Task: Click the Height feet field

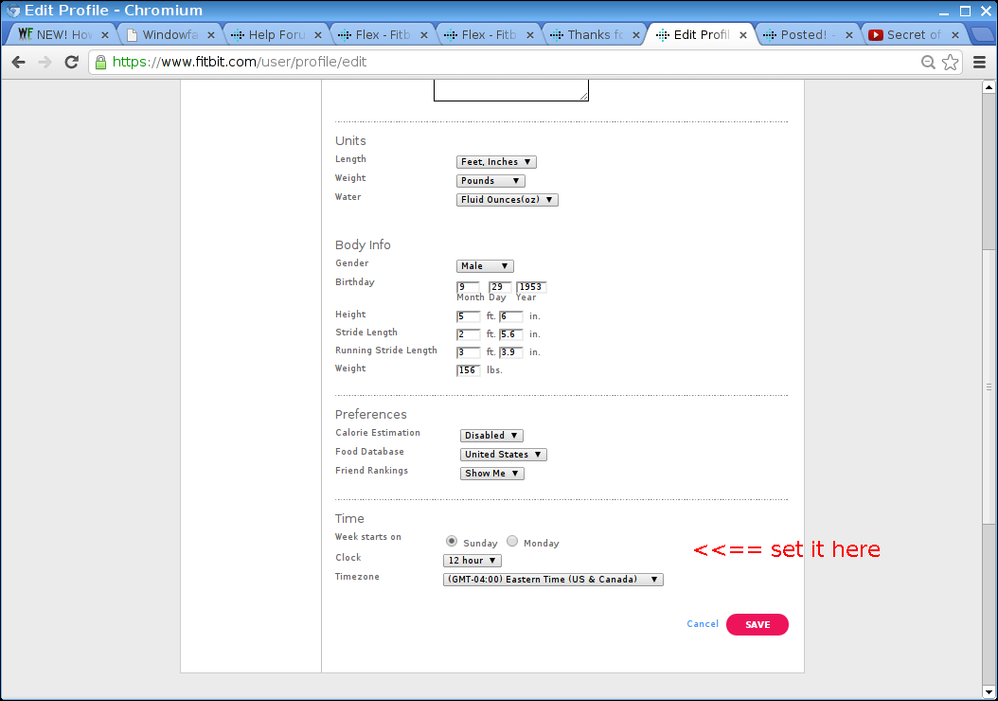Action: pyautogui.click(x=468, y=316)
